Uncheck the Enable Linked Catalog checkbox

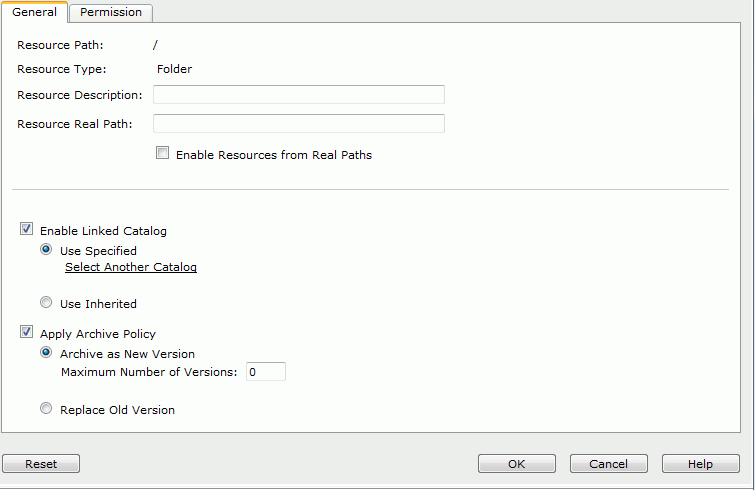pos(26,229)
